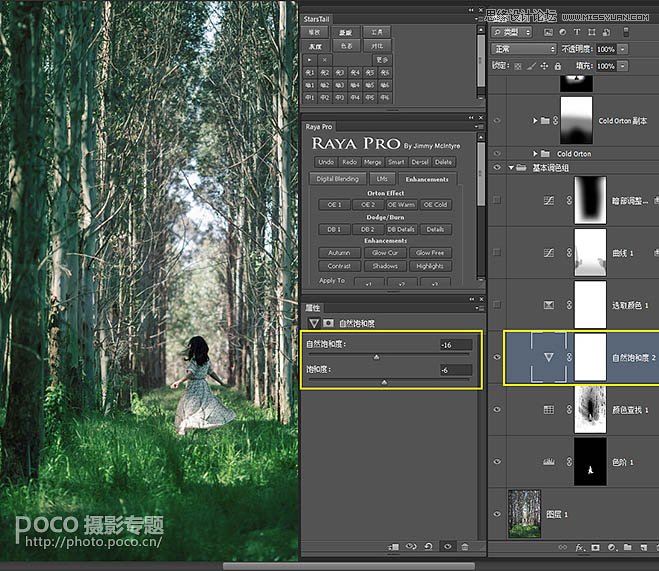The width and height of the screenshot is (659, 571).
Task: Switch to LMs tab in Raya Pro
Action: [x=382, y=179]
